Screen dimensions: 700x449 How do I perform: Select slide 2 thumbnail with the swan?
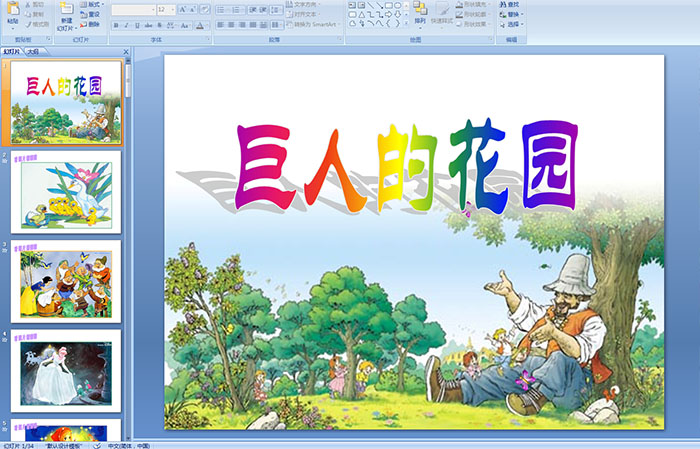click(x=66, y=192)
